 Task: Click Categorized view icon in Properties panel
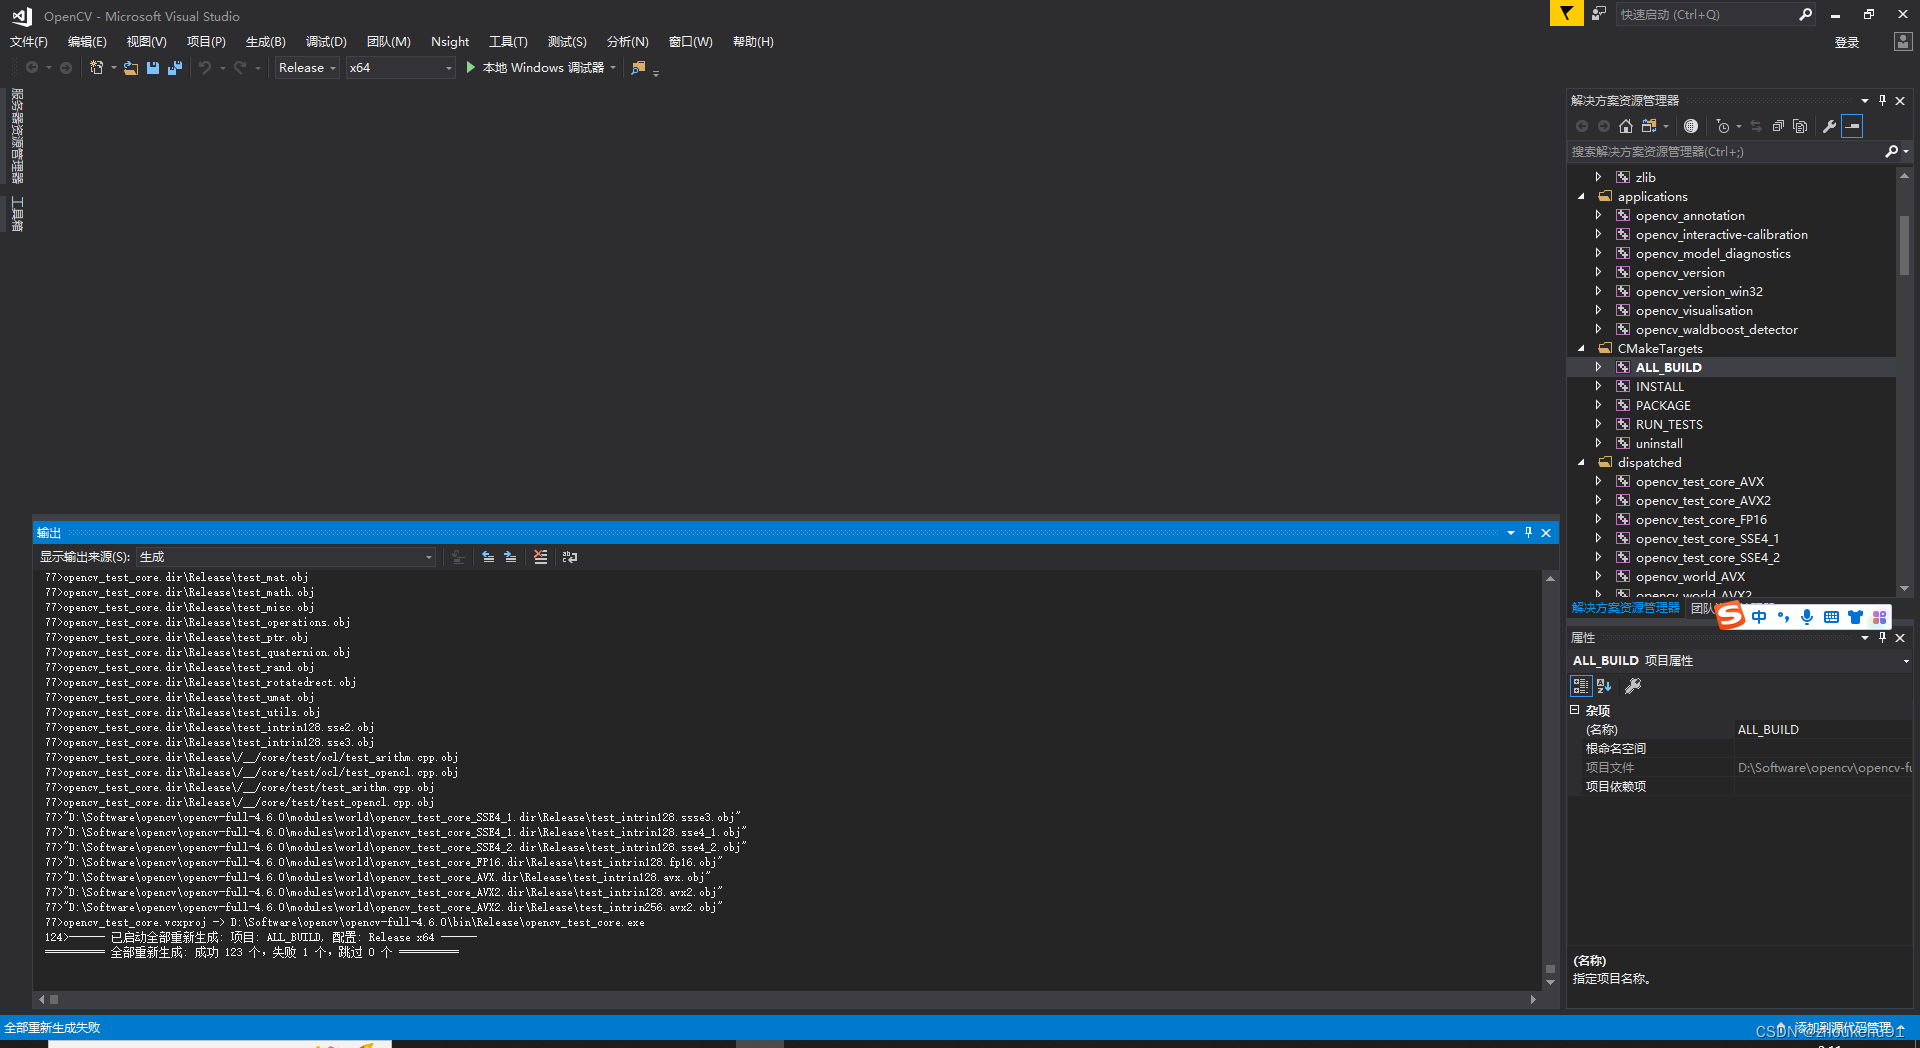click(x=1581, y=686)
